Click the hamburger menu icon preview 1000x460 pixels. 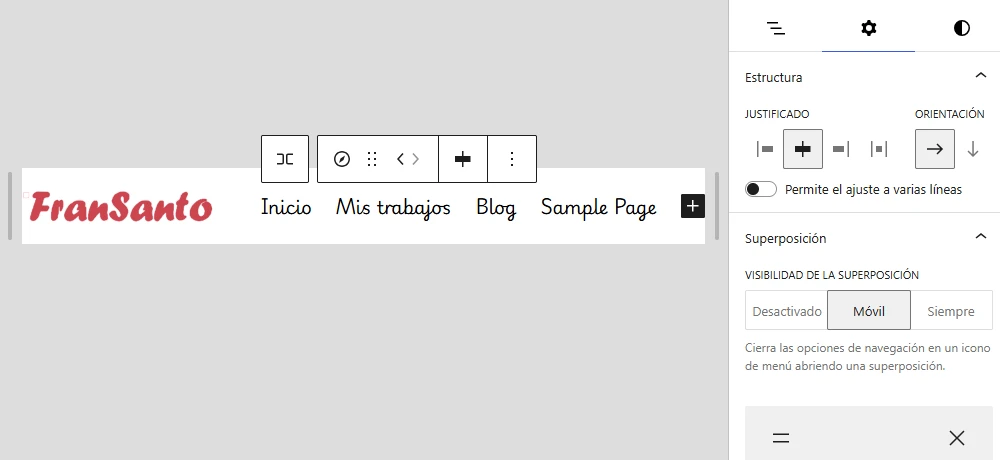click(781, 438)
